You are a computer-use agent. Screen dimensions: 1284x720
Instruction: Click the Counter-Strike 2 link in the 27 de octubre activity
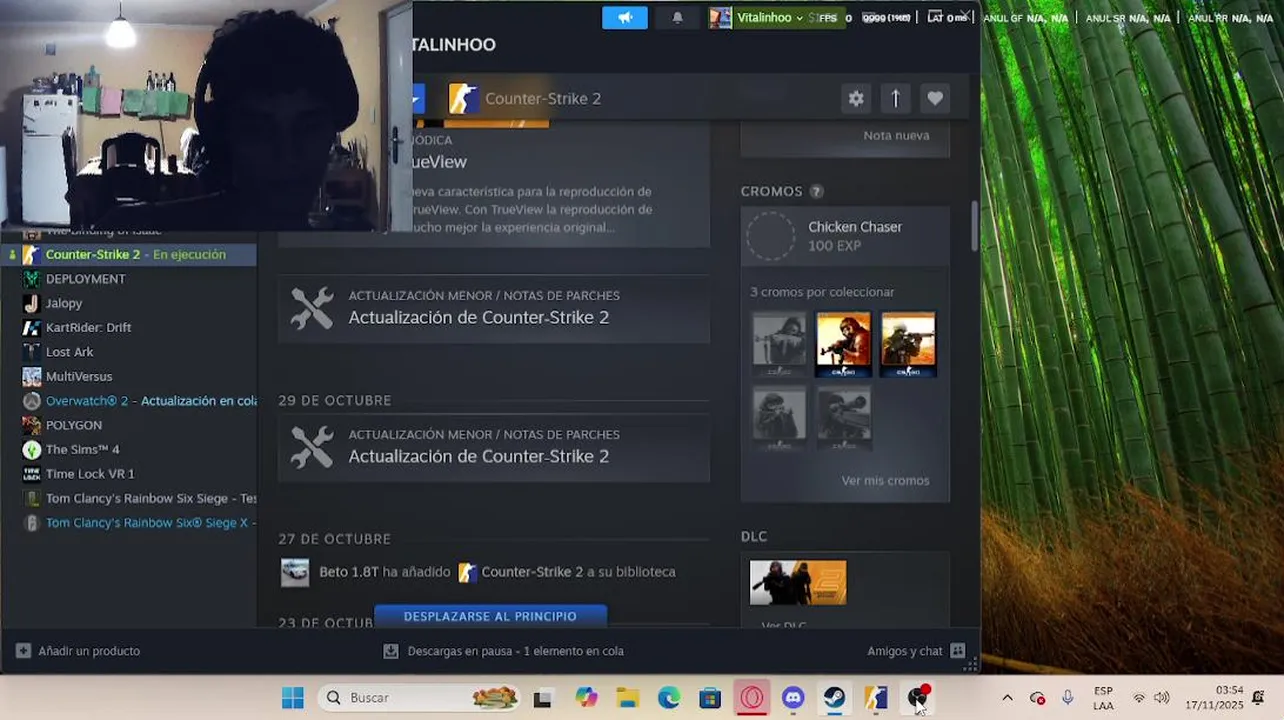532,572
